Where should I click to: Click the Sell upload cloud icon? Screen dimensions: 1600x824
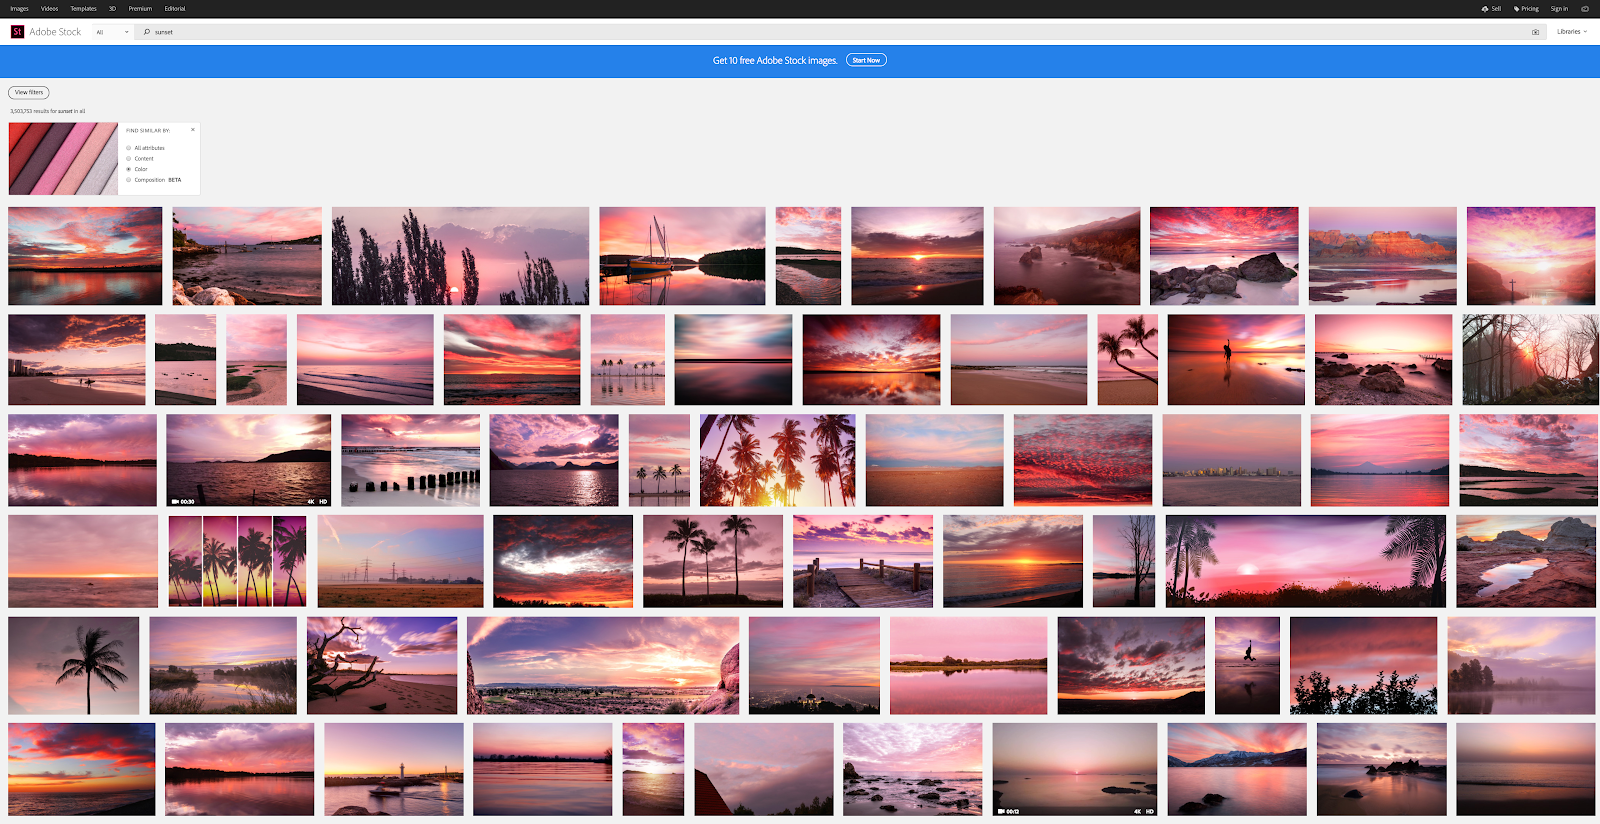(1485, 8)
